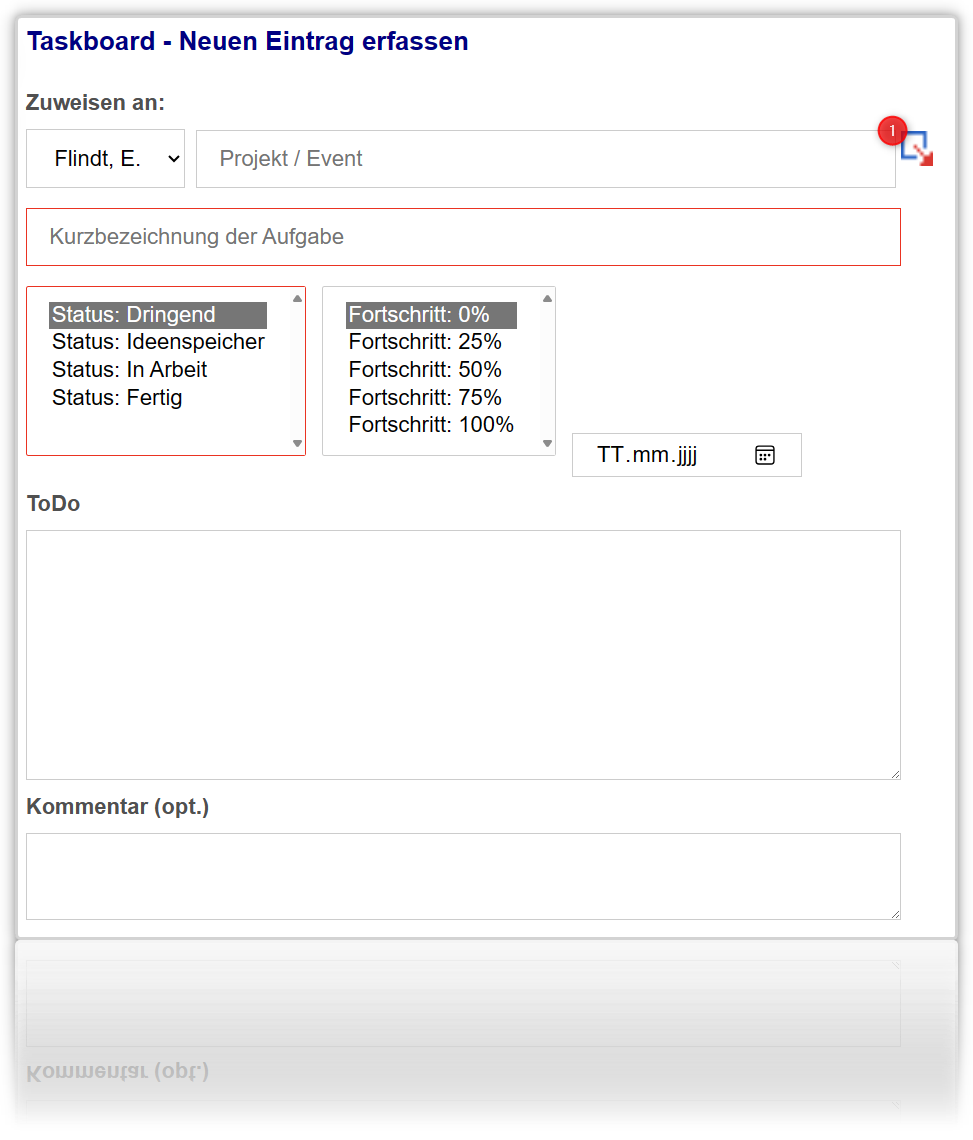Click the Projekt / Event input field

tap(545, 159)
